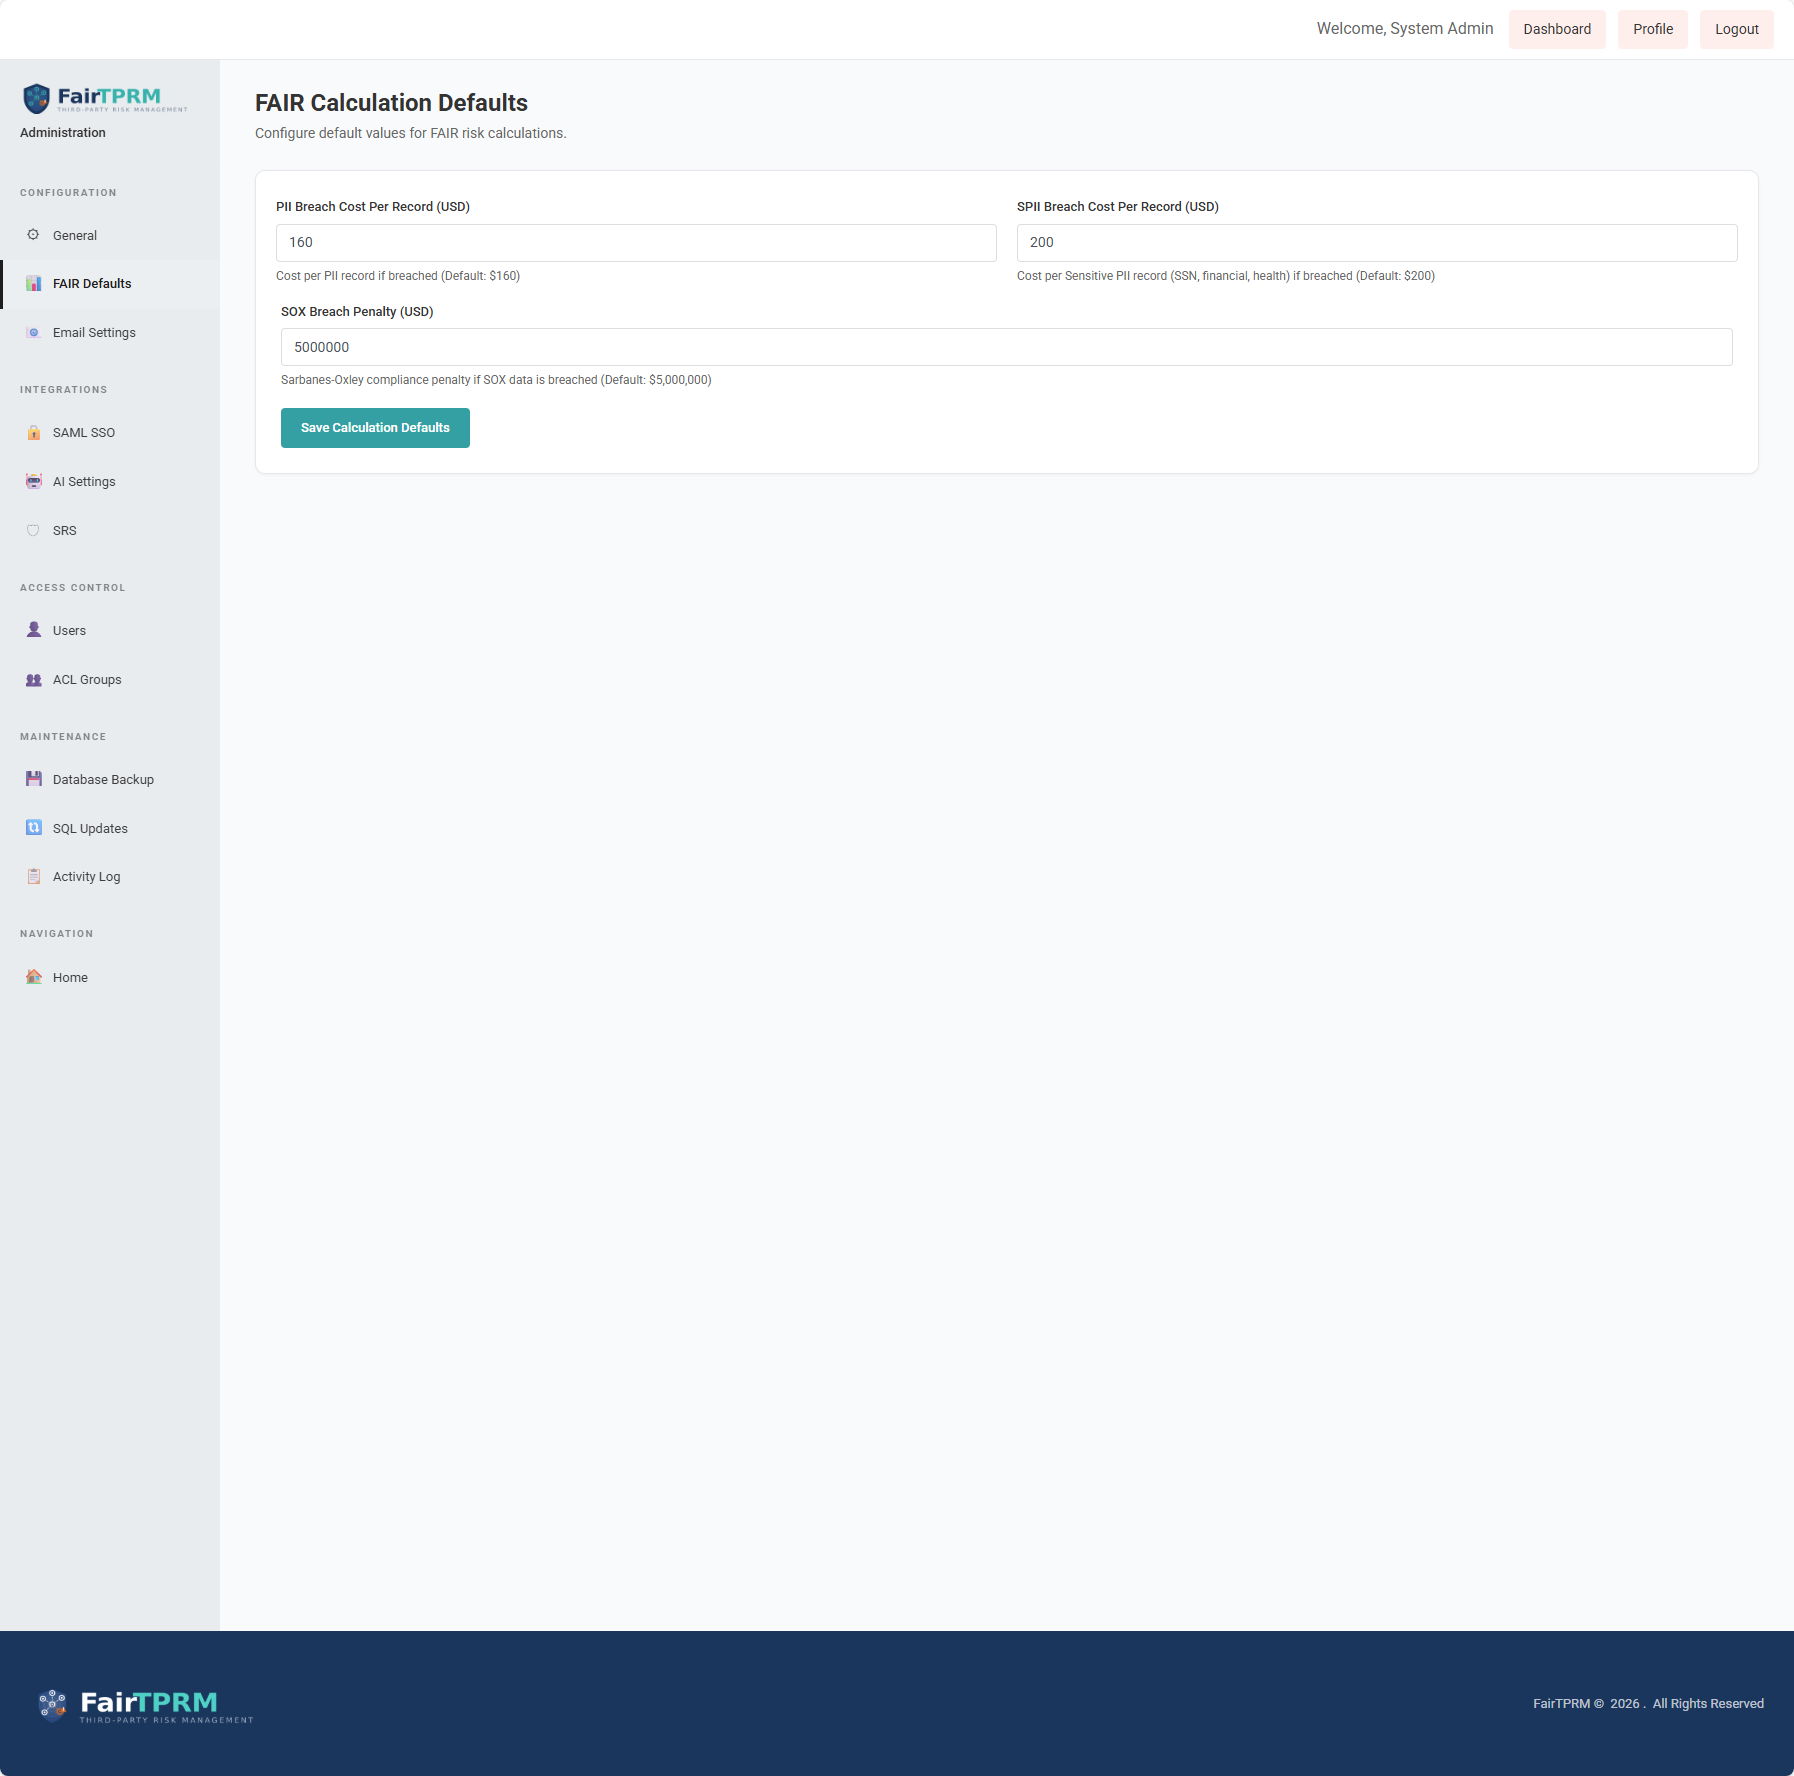The width and height of the screenshot is (1794, 1776).
Task: Log out using the Logout button
Action: 1736,29
